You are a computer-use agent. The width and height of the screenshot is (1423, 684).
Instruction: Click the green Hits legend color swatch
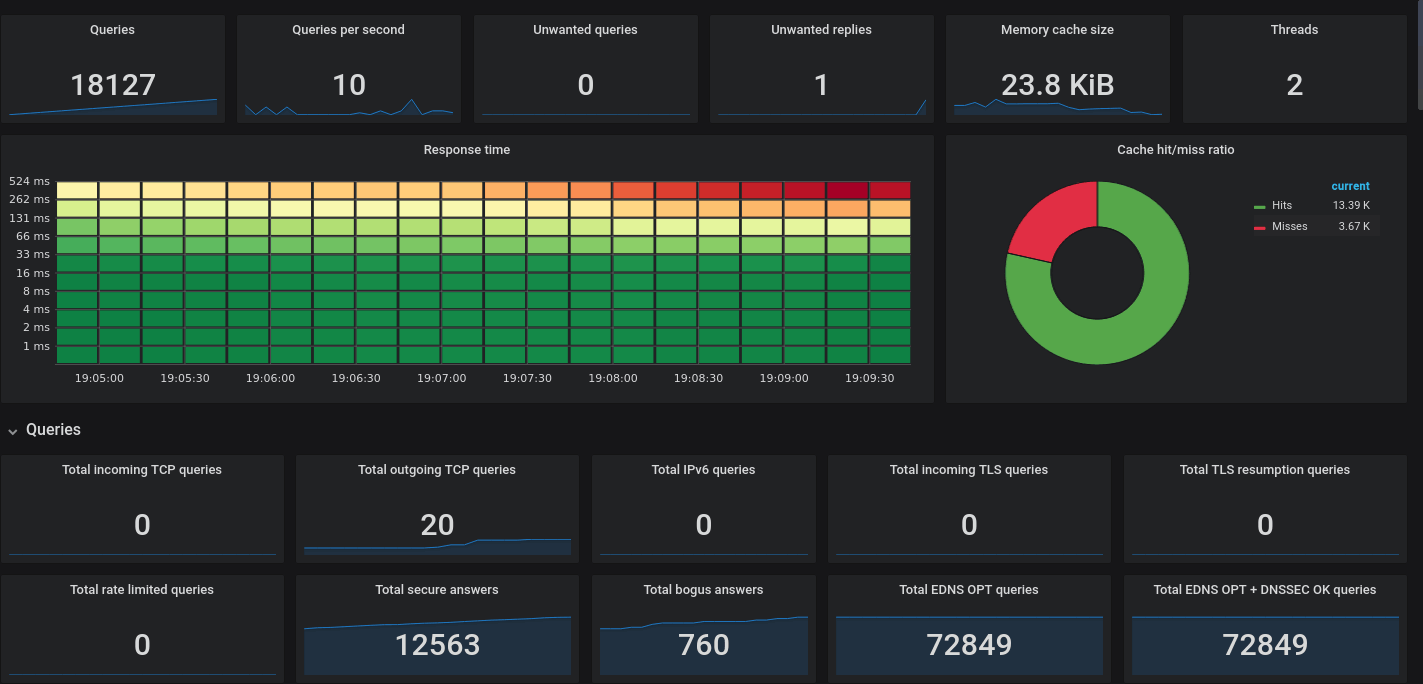1259,206
